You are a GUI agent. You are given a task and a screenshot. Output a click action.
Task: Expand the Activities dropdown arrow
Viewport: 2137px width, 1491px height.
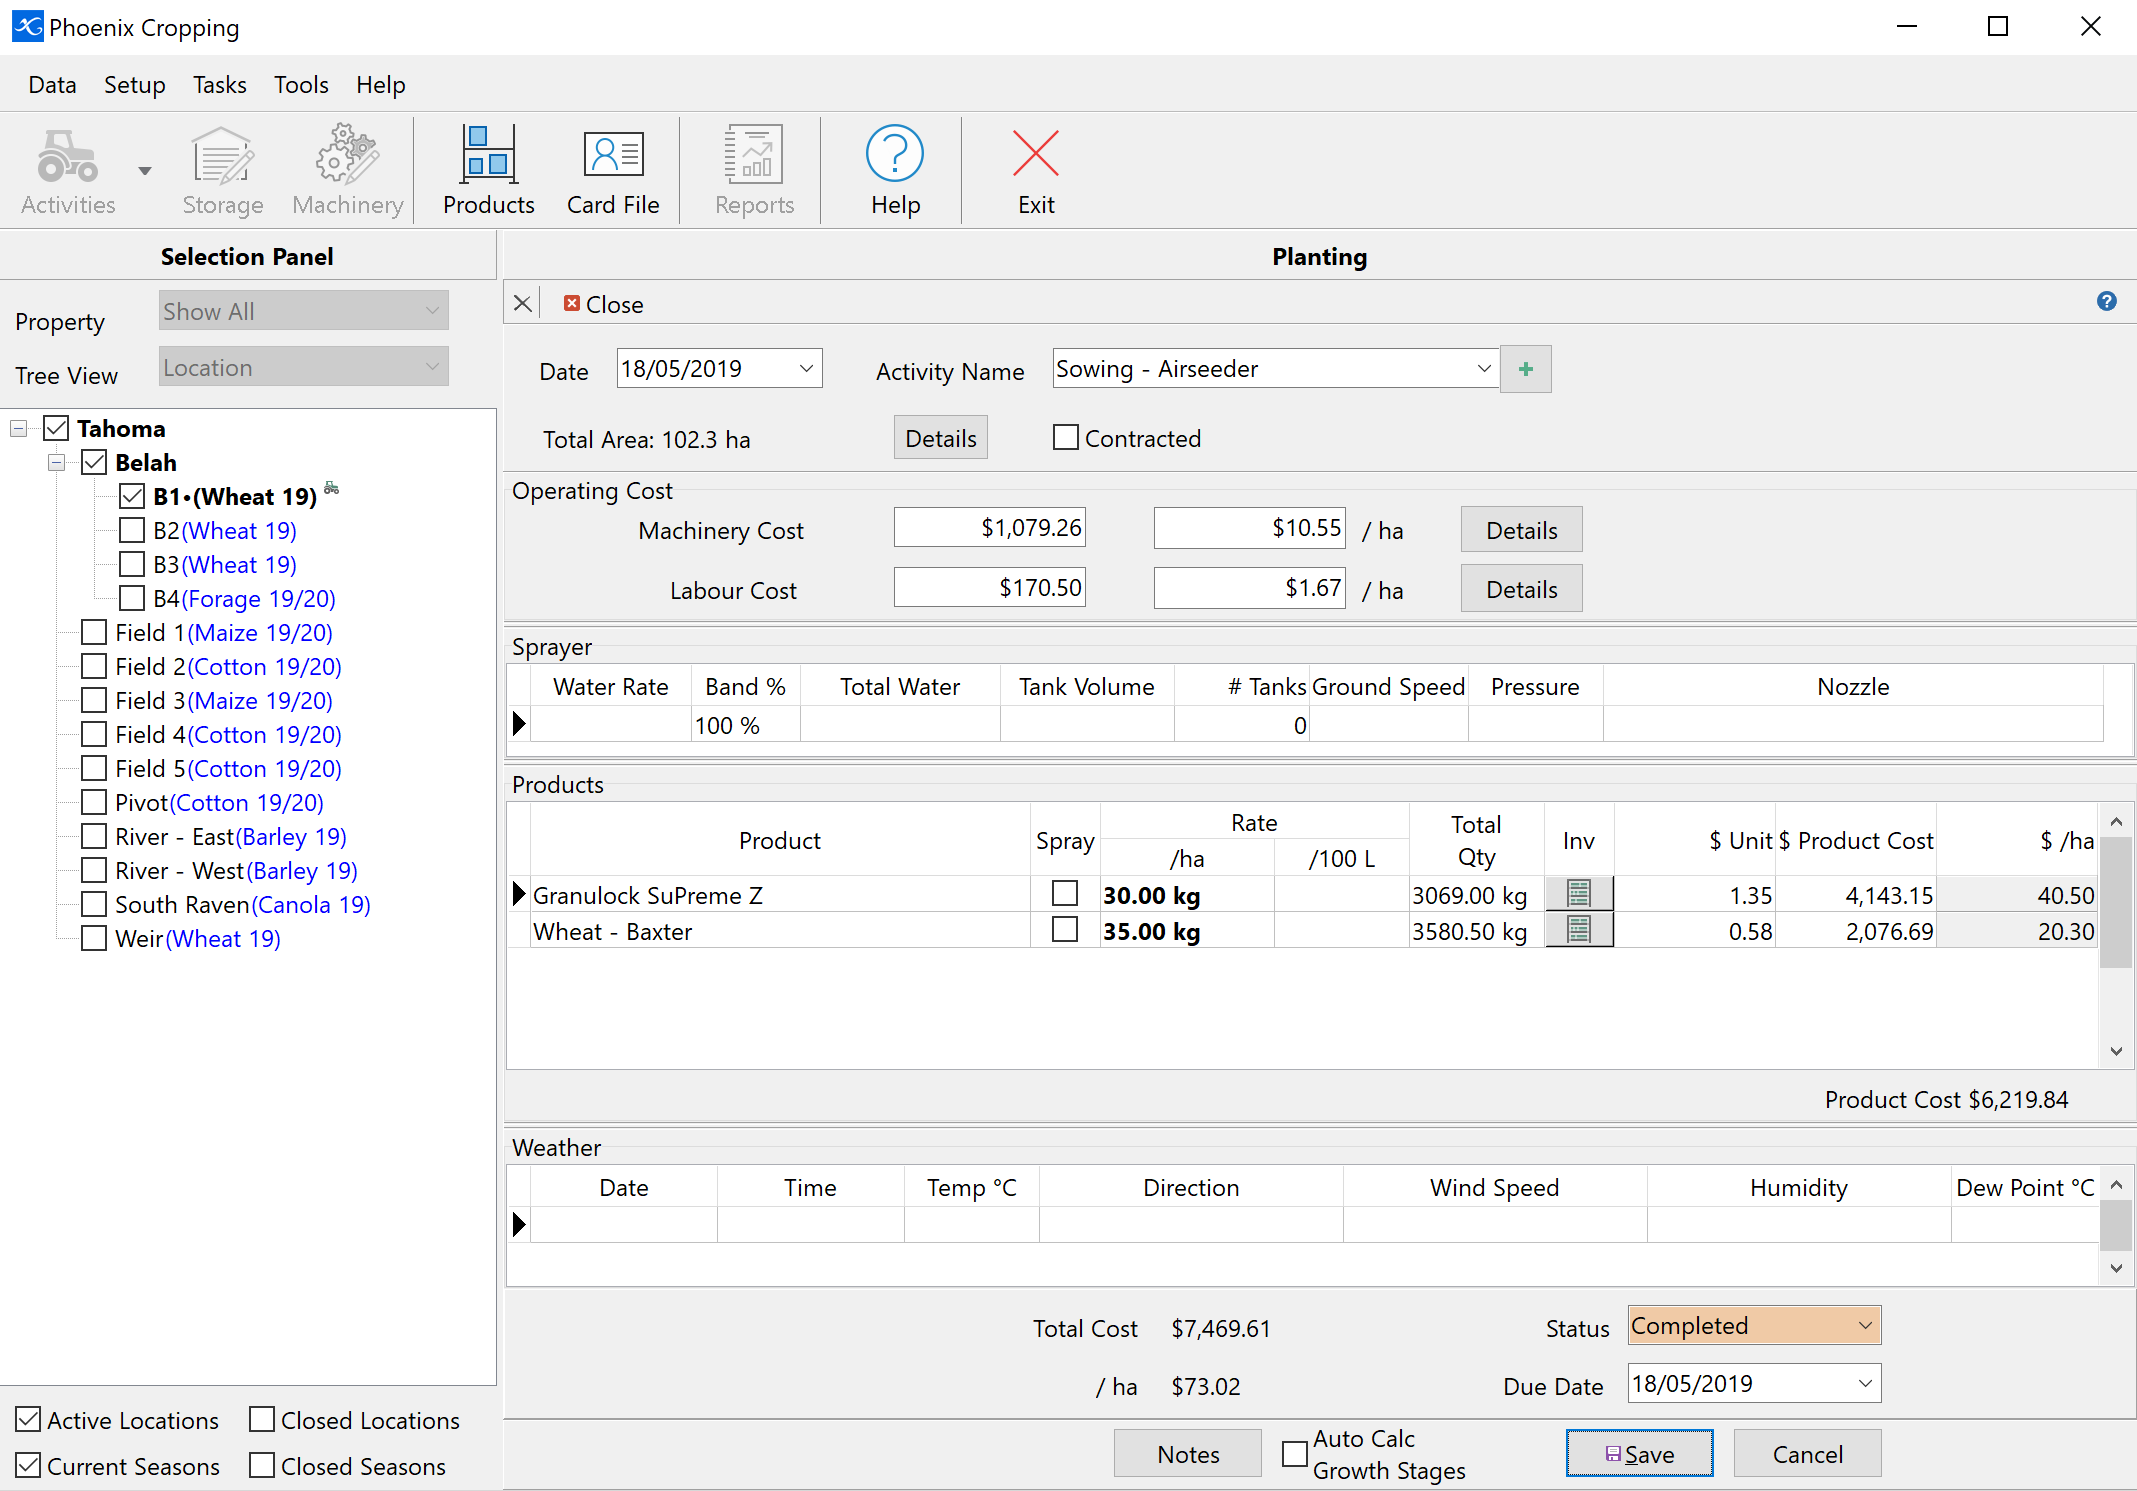pos(145,171)
